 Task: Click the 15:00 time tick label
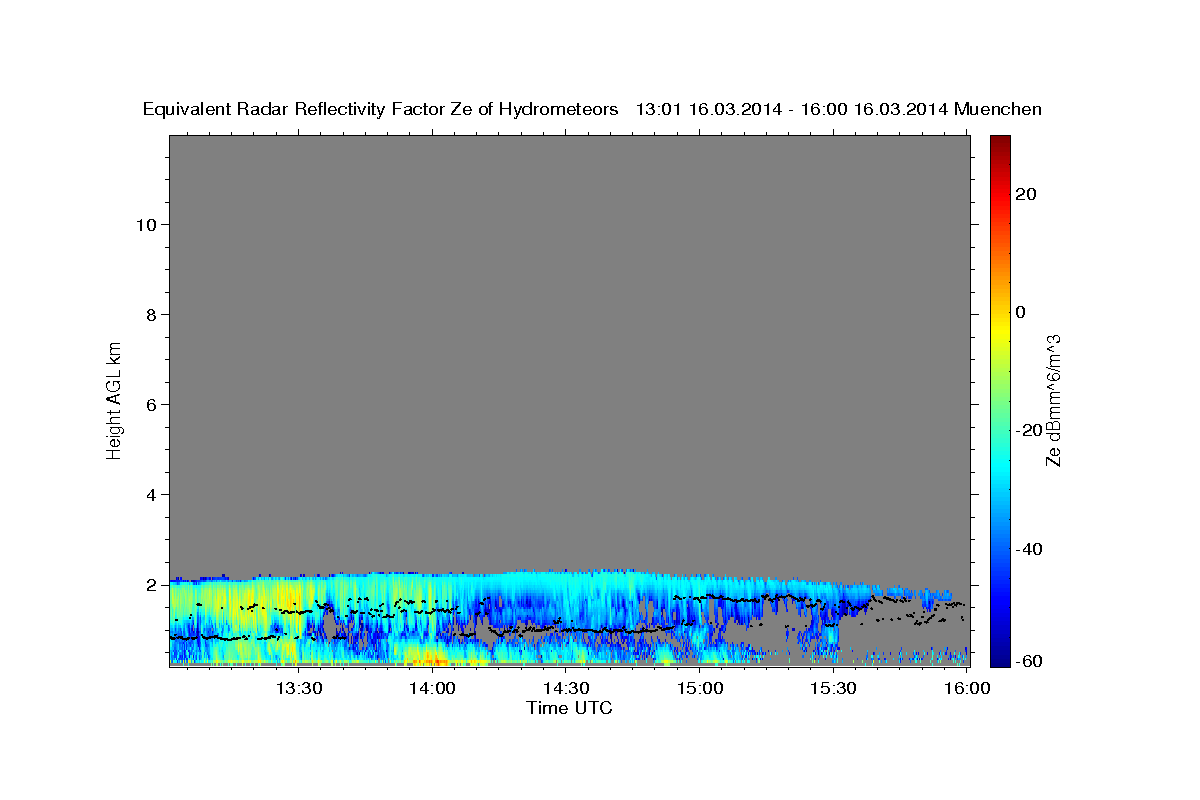coord(700,688)
